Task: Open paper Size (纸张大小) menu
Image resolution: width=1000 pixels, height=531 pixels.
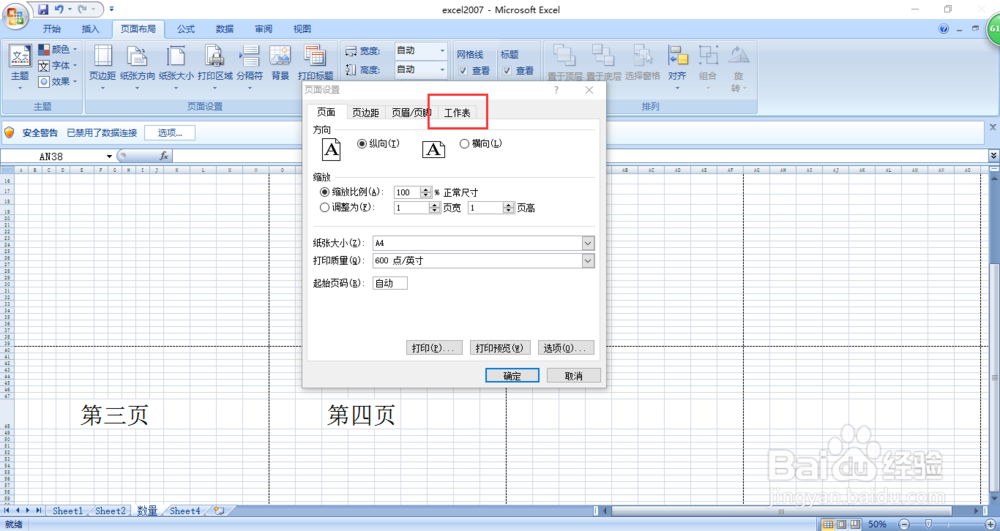Action: (x=176, y=66)
